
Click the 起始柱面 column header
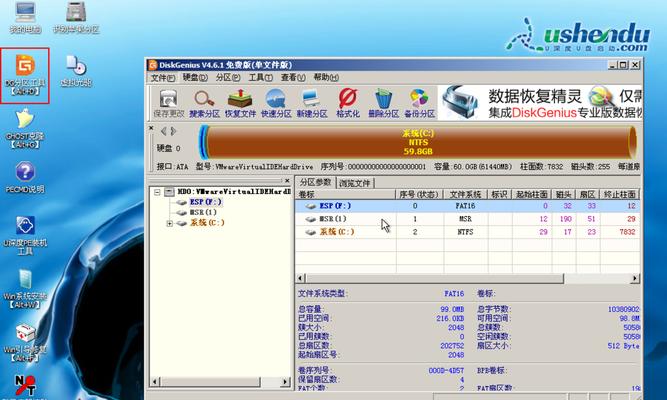(x=532, y=194)
